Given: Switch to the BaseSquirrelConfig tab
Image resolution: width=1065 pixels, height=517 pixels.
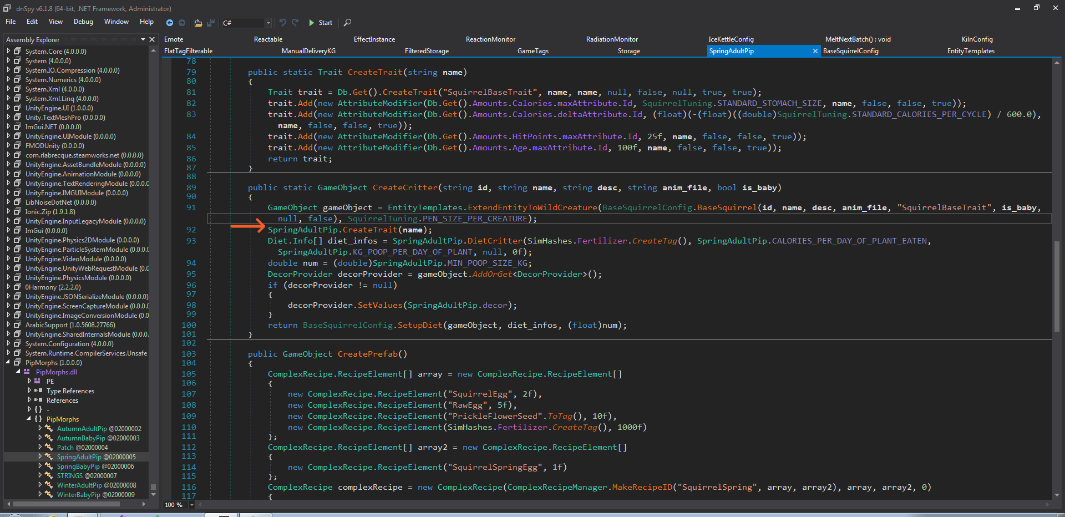Looking at the screenshot, I should tap(850, 50).
